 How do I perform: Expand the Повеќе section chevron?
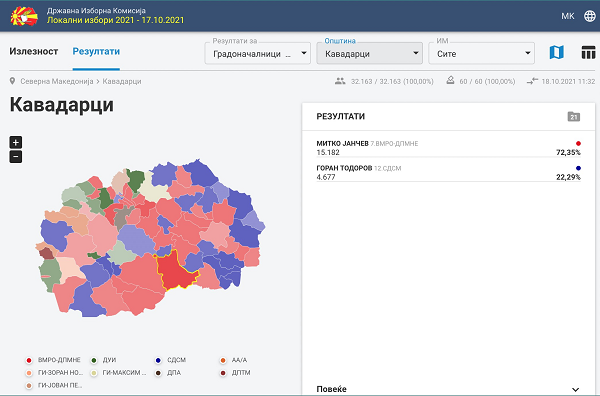click(x=575, y=389)
